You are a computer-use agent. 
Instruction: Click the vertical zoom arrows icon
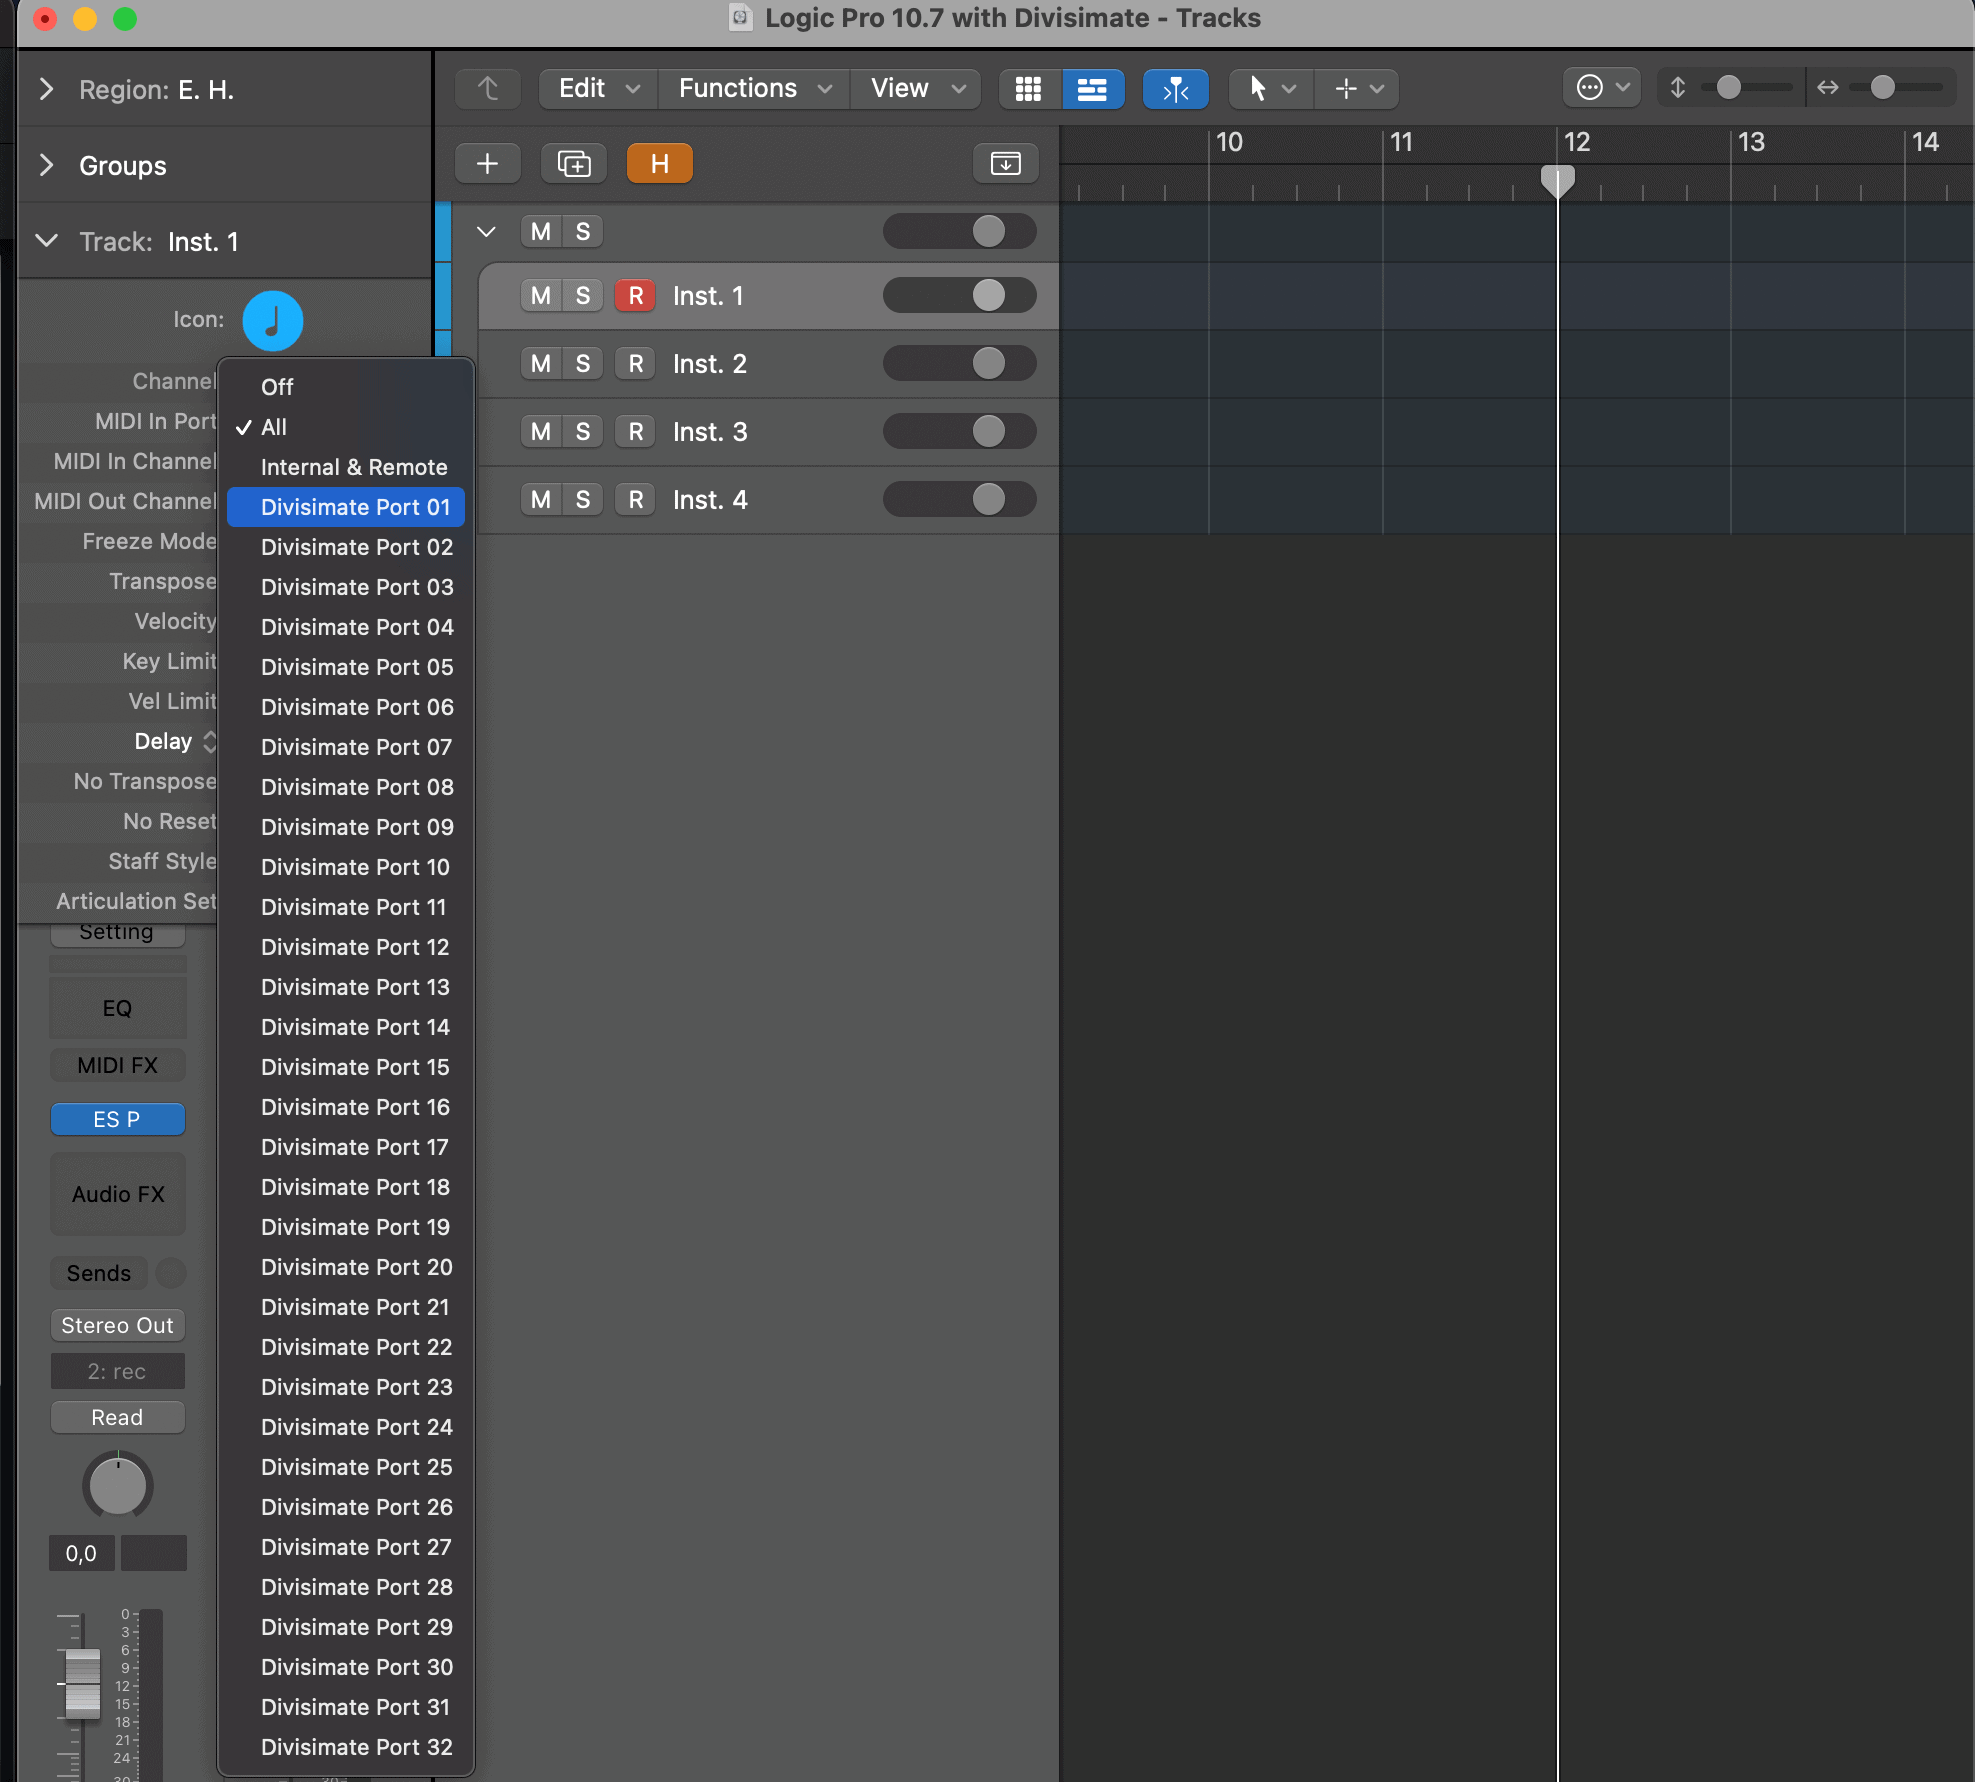click(x=1678, y=88)
